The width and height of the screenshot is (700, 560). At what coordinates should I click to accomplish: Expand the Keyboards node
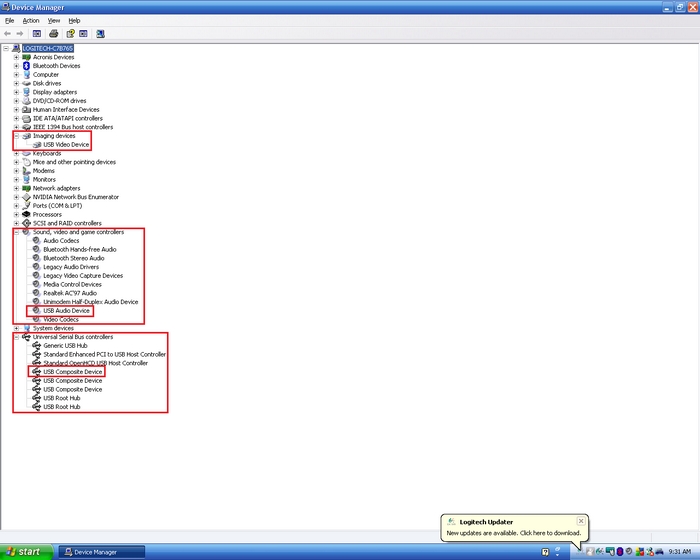pos(16,153)
